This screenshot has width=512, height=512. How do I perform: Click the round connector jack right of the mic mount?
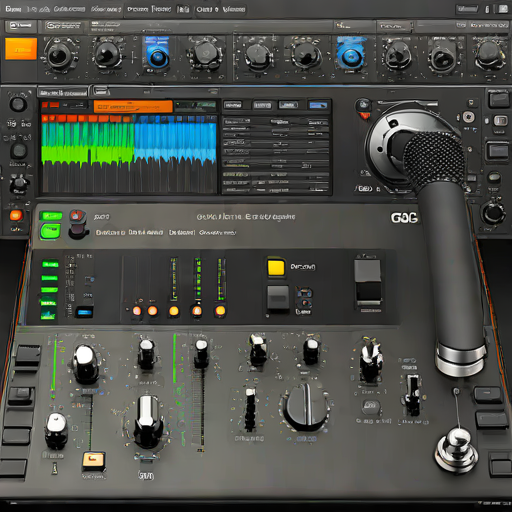[468, 117]
